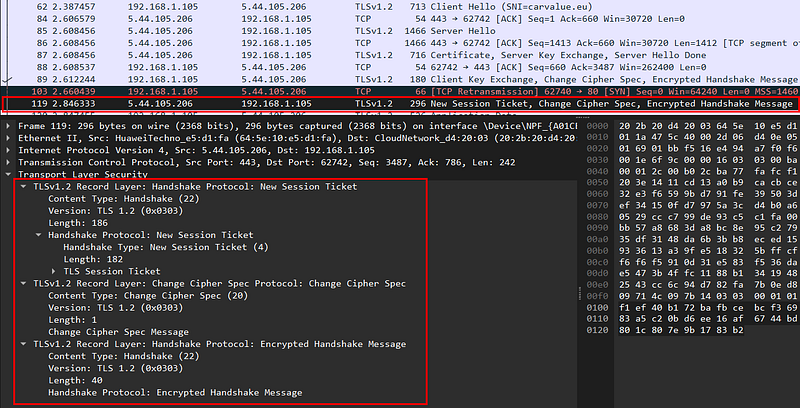Click 'Length: 182' field
800x408 pixels.
(93, 260)
